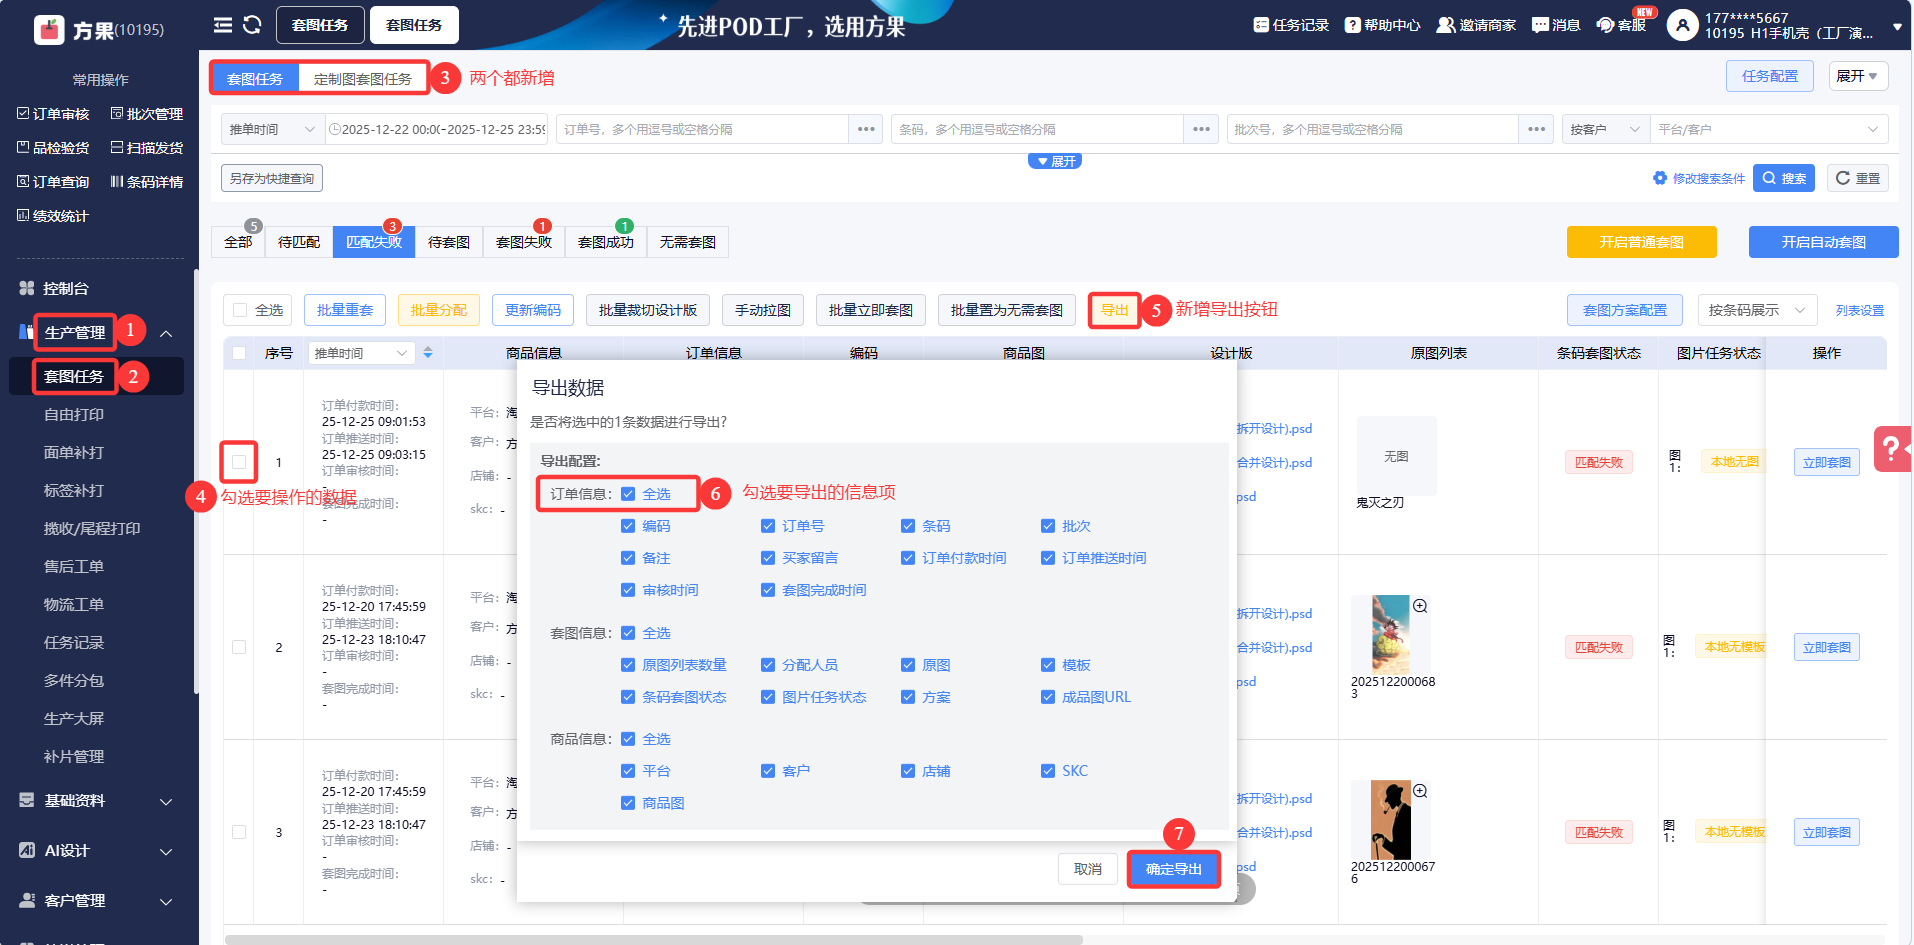The width and height of the screenshot is (1914, 945).
Task: Click the red question mark help float
Action: coord(1891,449)
